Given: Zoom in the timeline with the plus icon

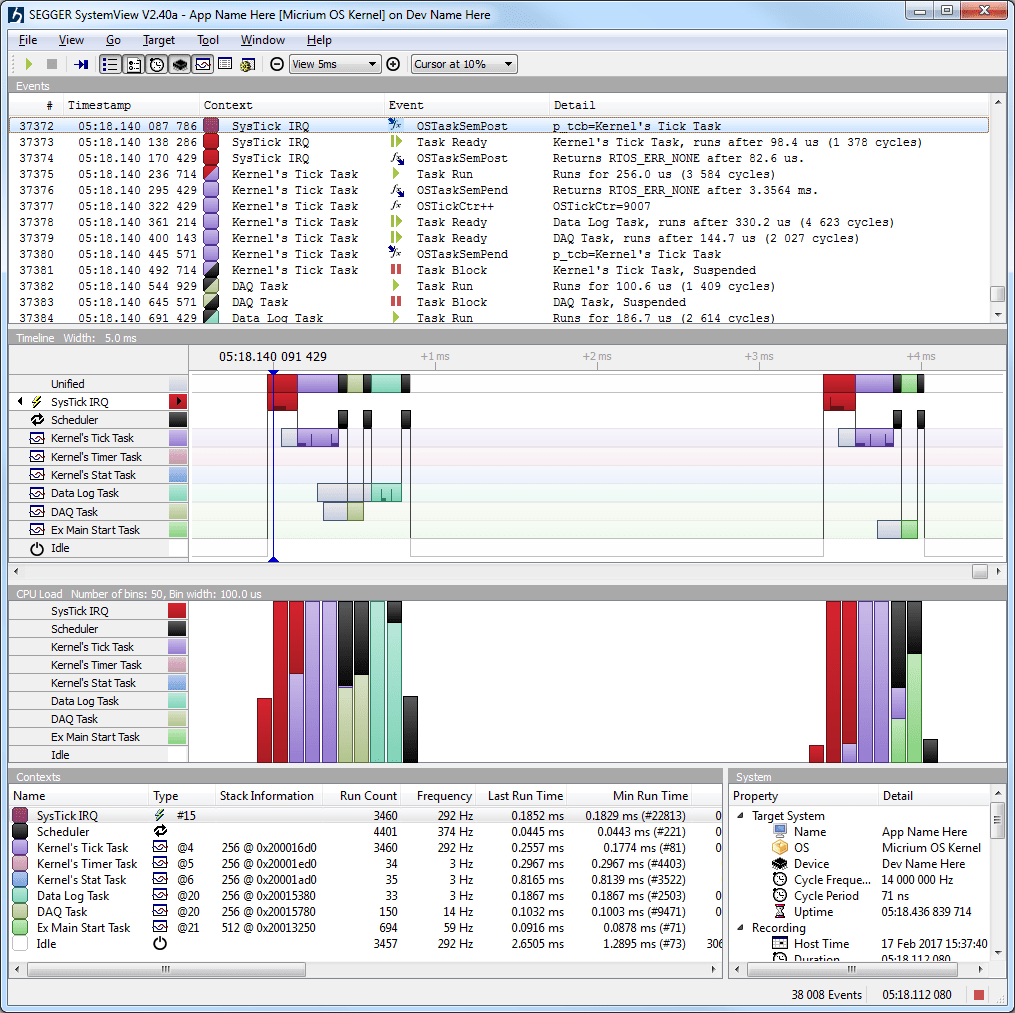Looking at the screenshot, I should tap(392, 64).
